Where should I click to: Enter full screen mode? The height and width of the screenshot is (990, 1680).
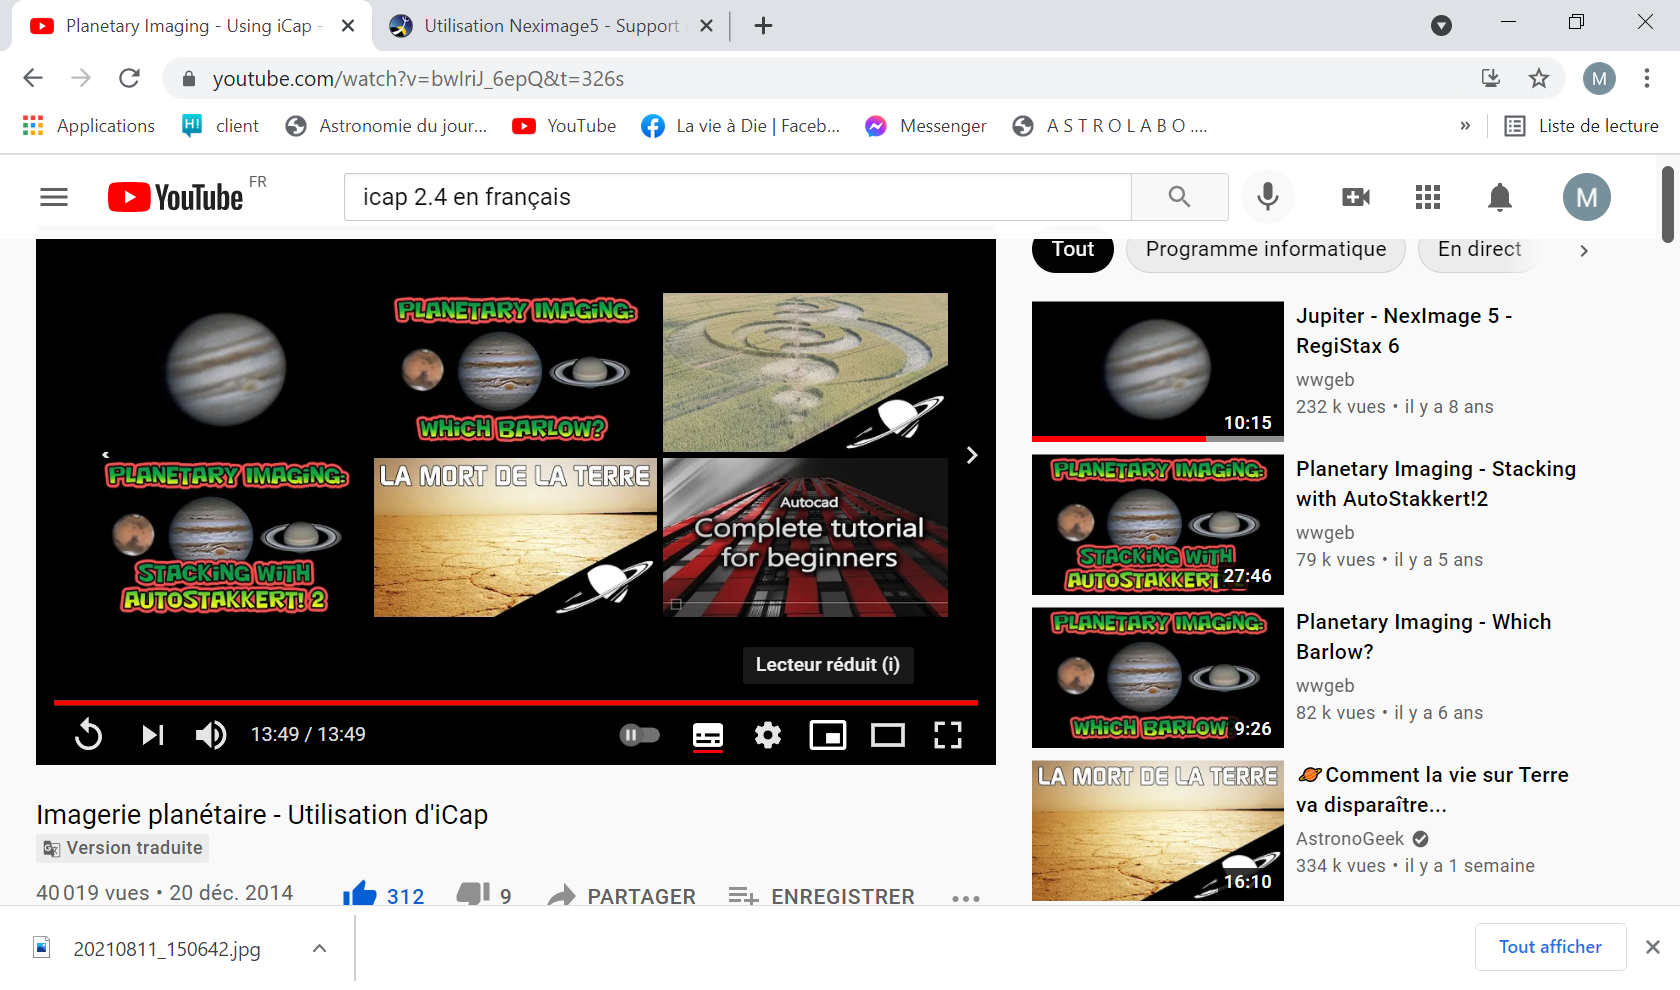pos(948,735)
